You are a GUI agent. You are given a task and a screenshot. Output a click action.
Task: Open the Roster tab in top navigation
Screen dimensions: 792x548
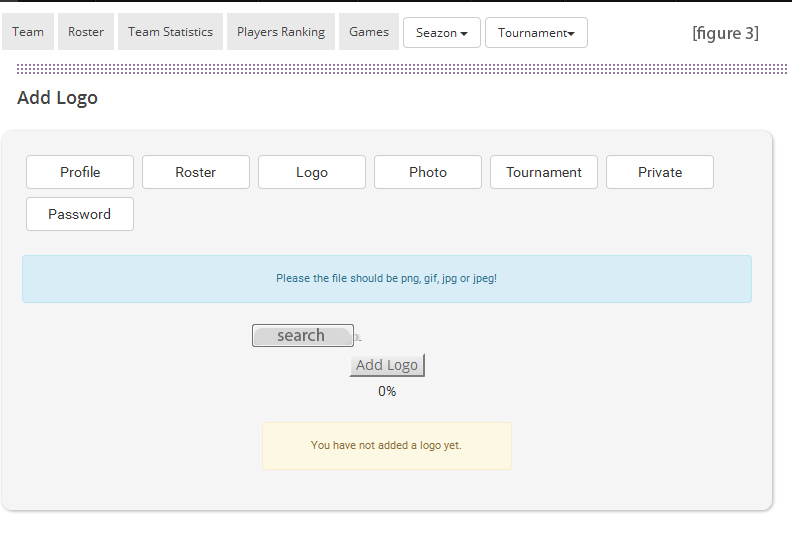[x=86, y=32]
